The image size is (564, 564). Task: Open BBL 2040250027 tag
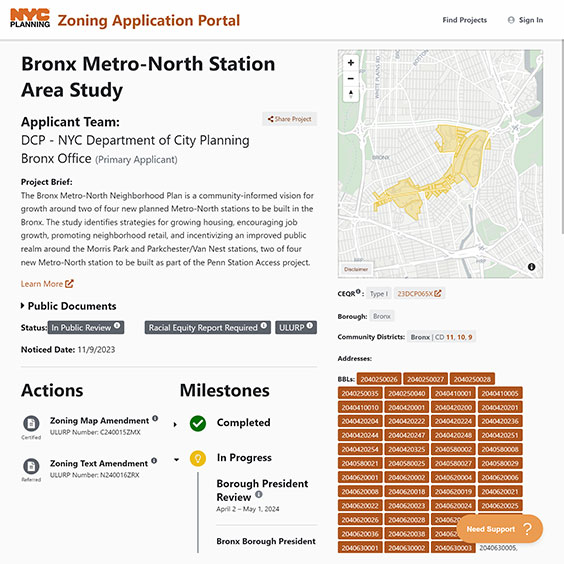click(x=426, y=379)
